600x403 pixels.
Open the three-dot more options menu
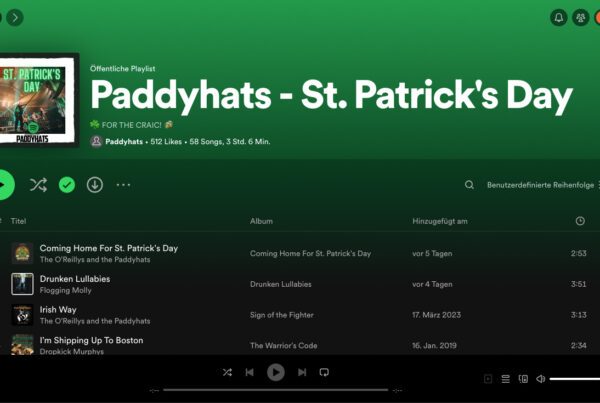point(123,185)
